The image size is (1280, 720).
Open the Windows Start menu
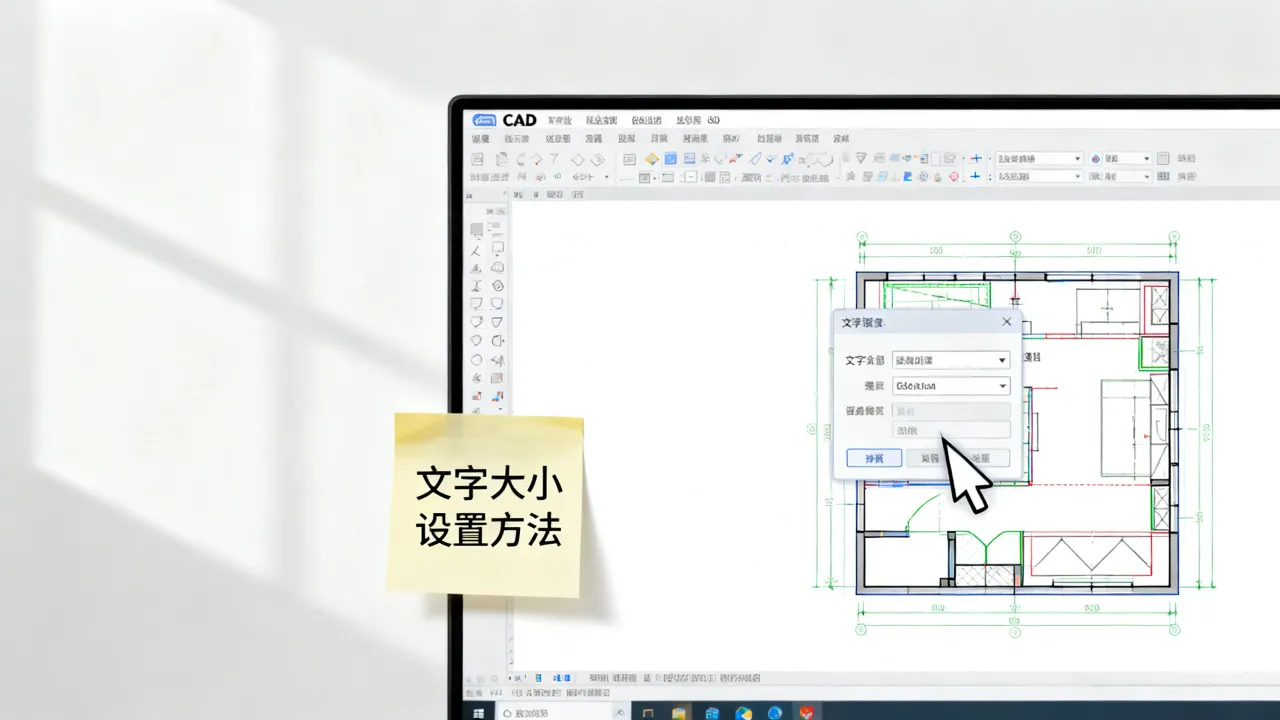point(478,713)
